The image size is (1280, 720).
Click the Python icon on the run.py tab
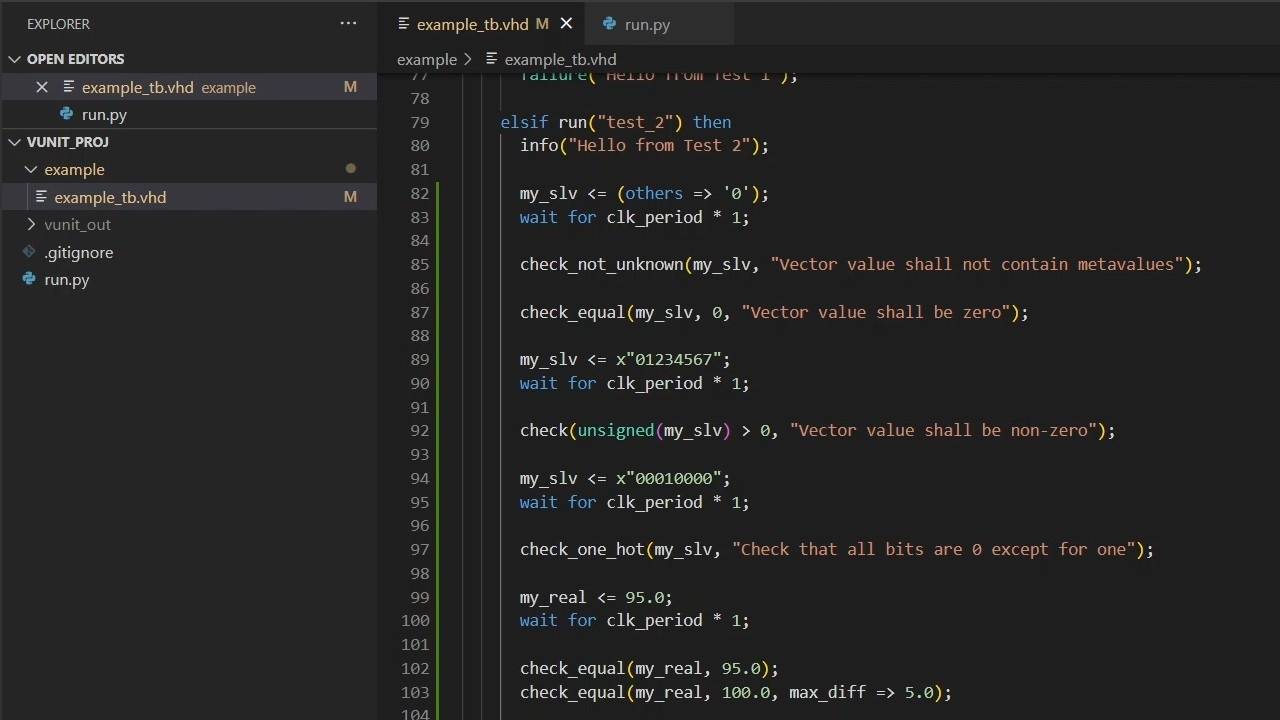(x=609, y=24)
